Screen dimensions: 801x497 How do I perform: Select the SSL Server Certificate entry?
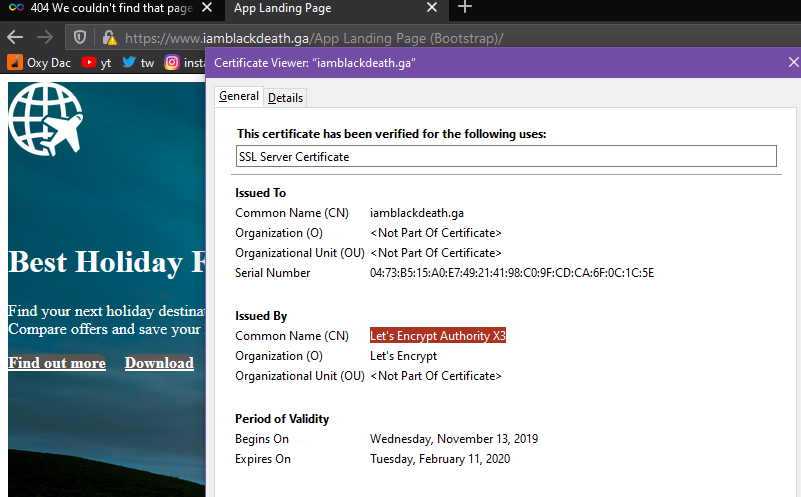[506, 156]
